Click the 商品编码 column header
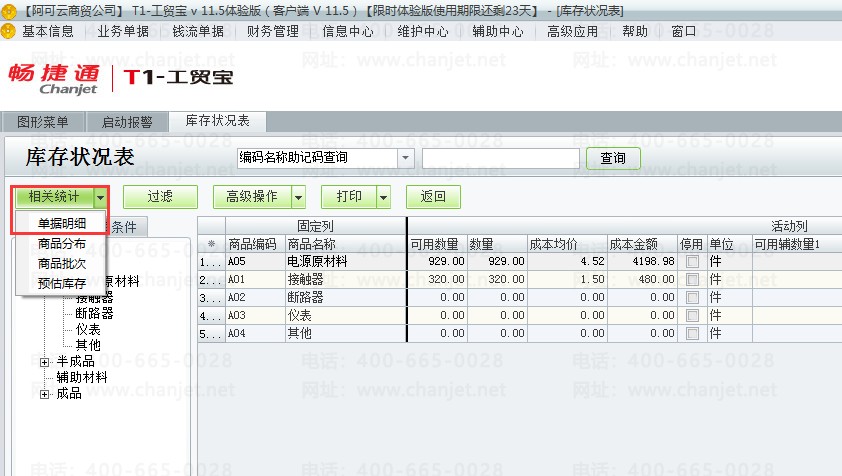Viewport: 842px width, 476px height. 255,244
